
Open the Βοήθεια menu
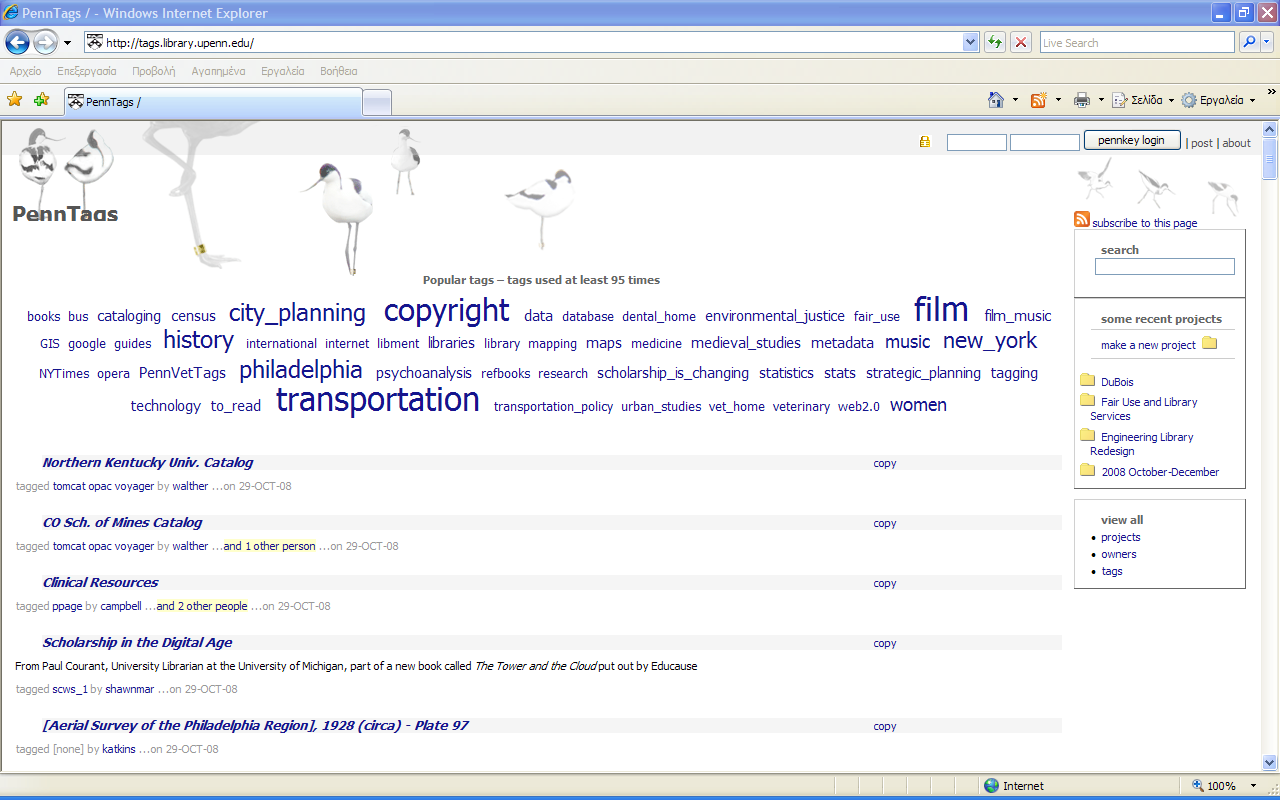339,71
